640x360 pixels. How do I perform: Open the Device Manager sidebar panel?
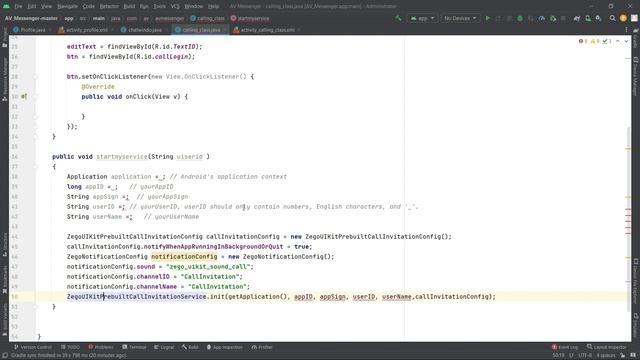(636, 76)
